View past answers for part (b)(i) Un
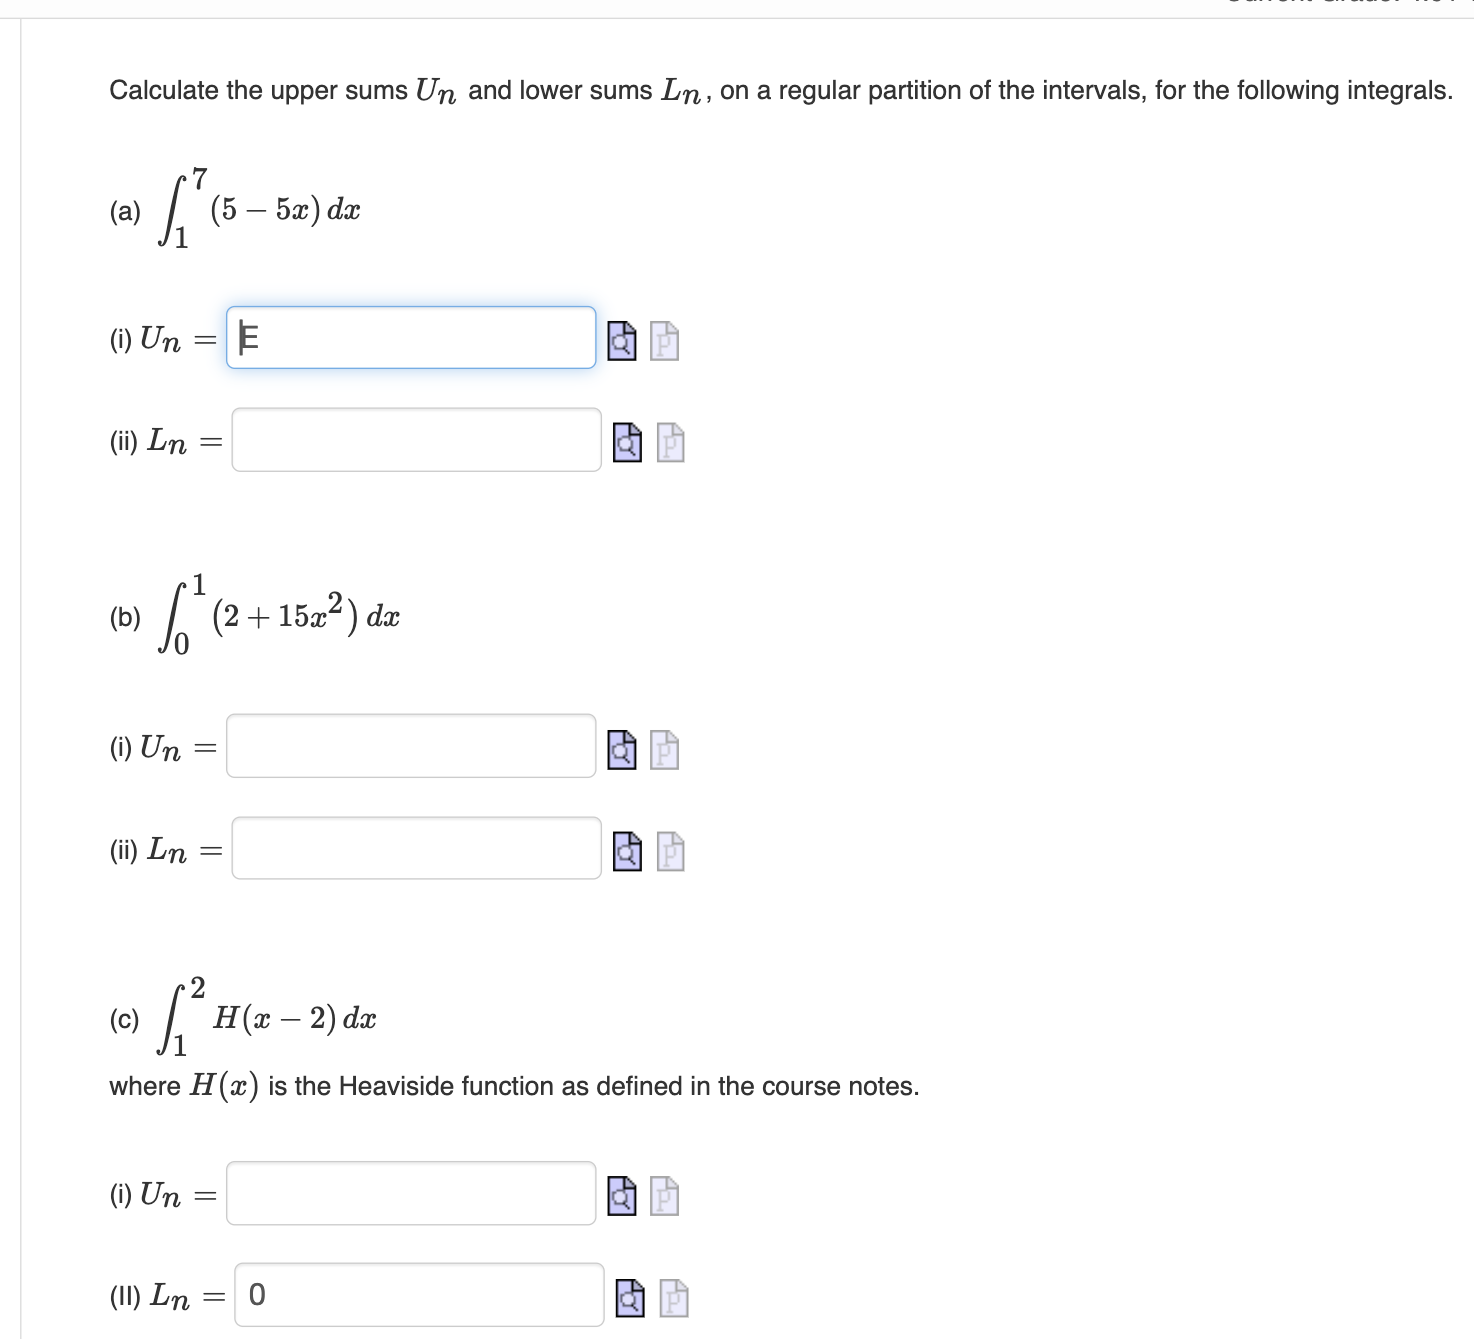Viewport: 1474px width, 1339px height. click(x=664, y=751)
